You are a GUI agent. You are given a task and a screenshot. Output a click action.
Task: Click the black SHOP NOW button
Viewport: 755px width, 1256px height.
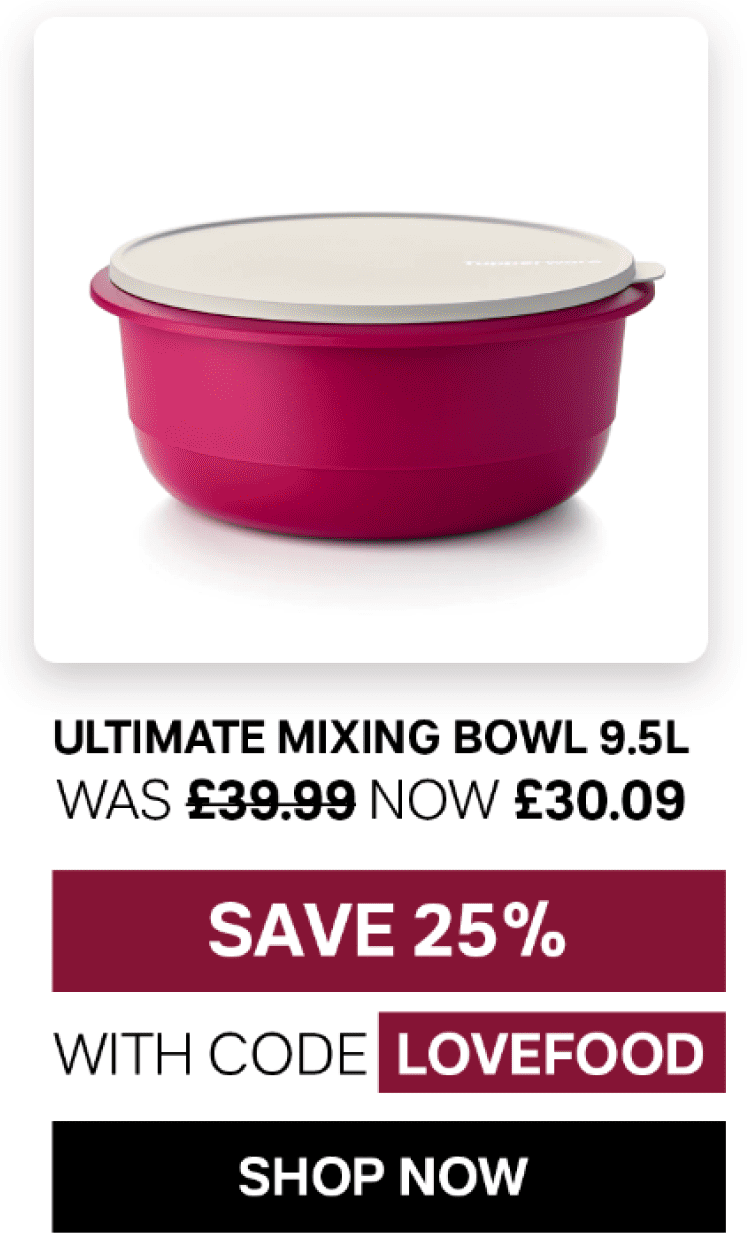click(388, 1176)
